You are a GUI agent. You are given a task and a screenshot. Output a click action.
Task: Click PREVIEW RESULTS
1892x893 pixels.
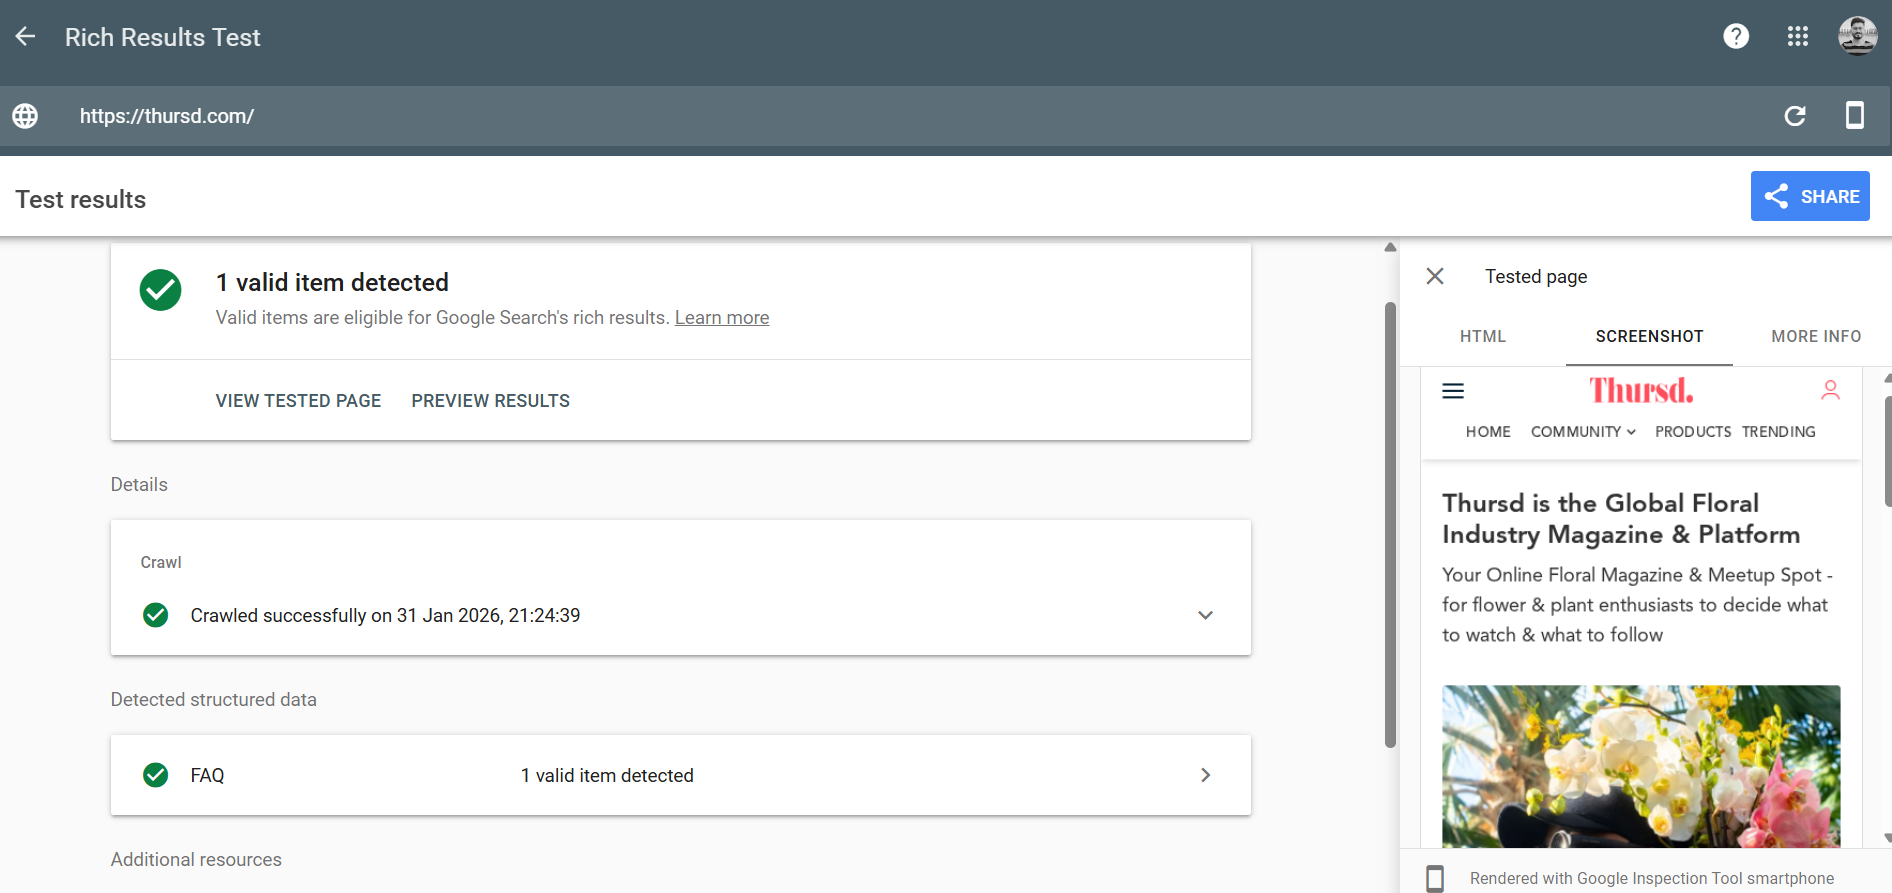490,401
